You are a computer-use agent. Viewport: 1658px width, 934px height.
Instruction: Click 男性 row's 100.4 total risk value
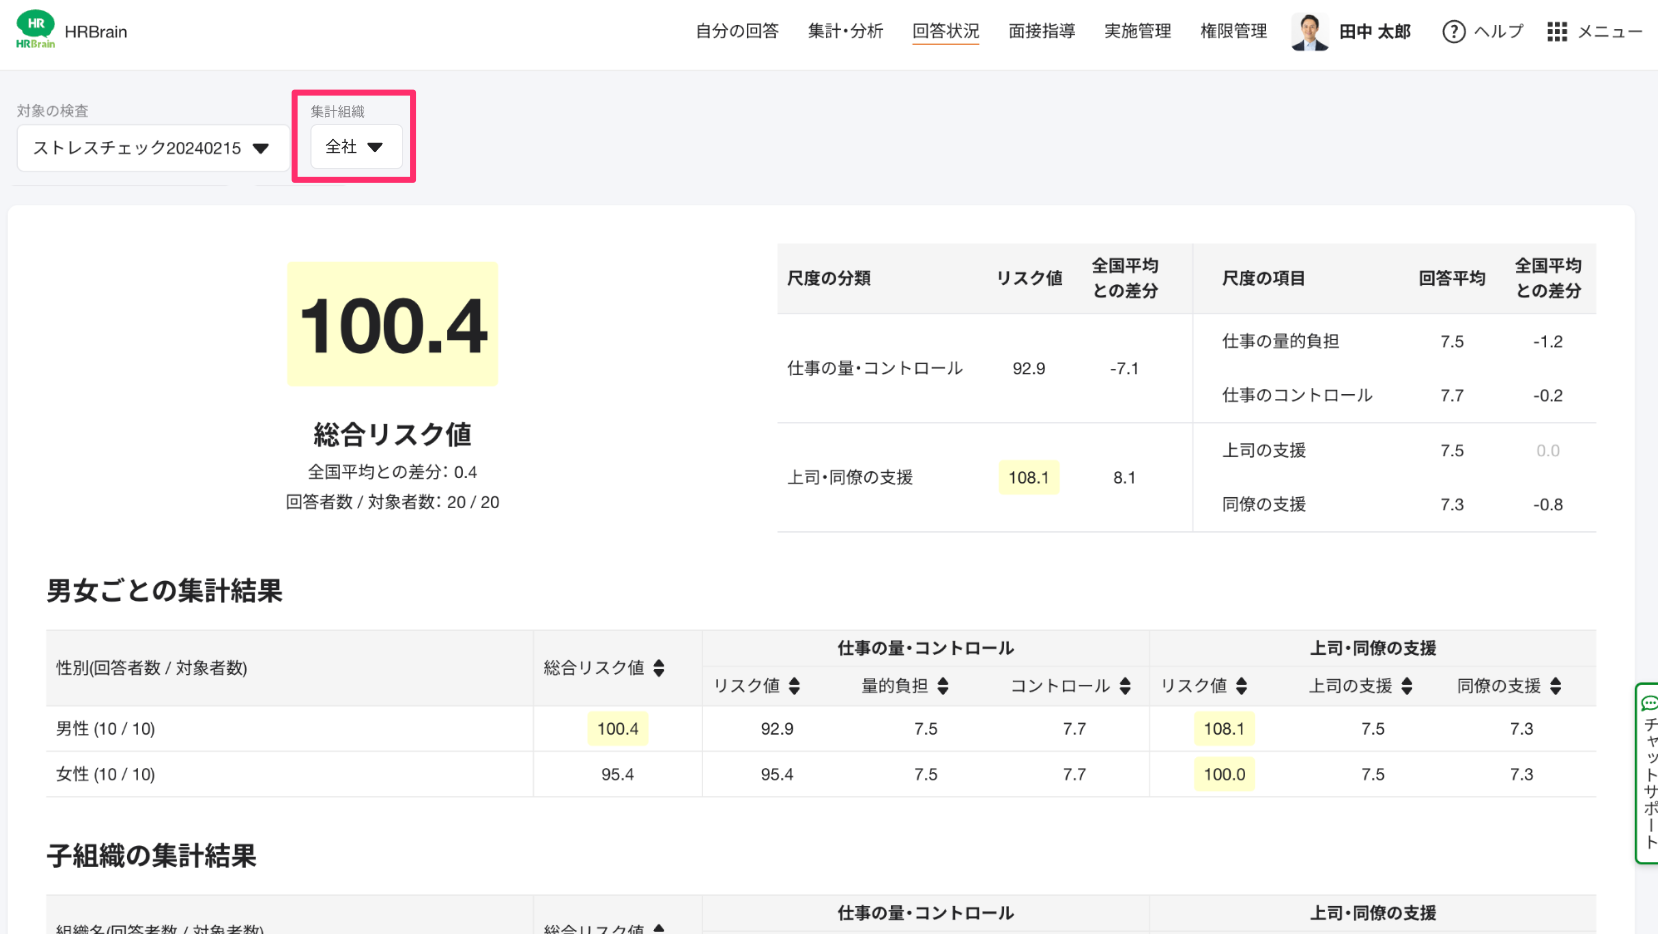[x=618, y=729]
